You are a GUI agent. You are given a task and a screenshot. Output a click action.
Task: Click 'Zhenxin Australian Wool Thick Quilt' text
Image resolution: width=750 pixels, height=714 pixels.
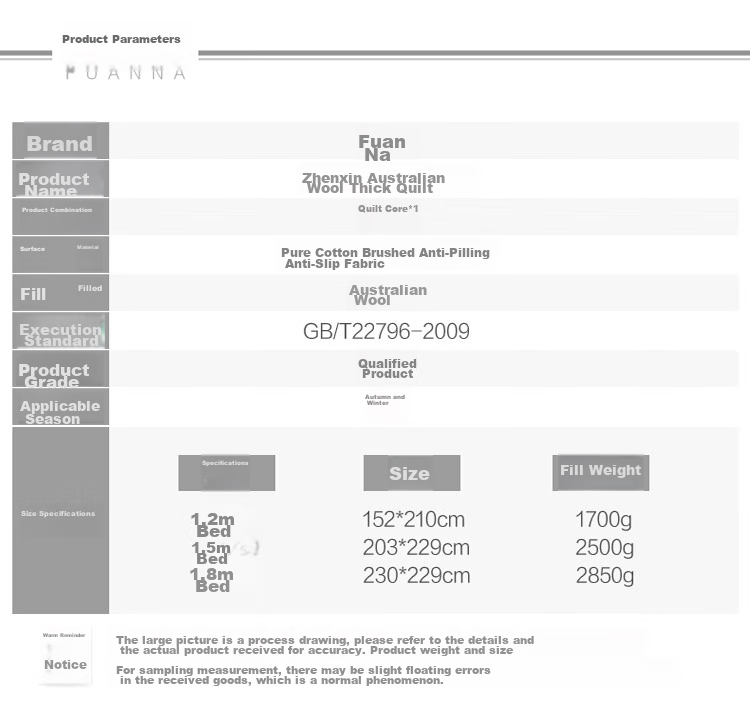tap(373, 183)
